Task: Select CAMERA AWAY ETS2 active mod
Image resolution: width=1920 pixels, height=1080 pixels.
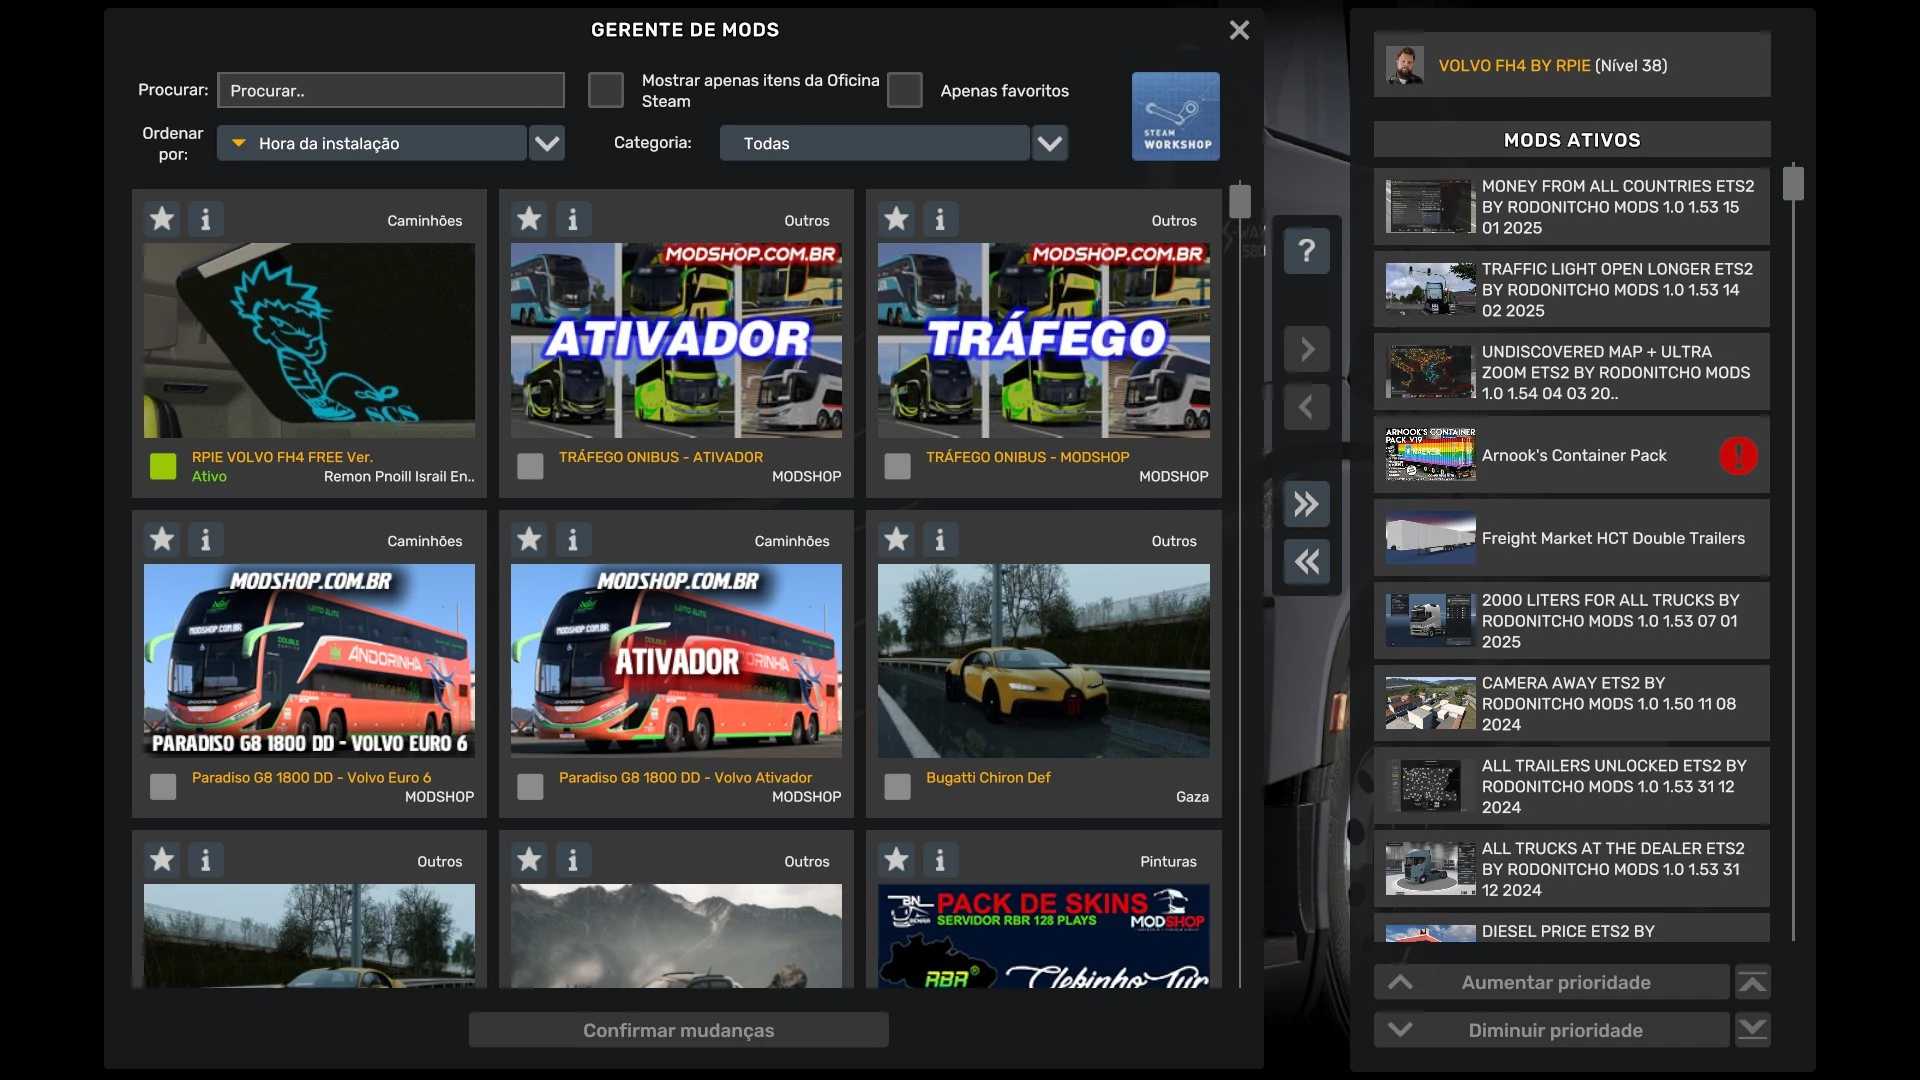Action: click(x=1571, y=704)
